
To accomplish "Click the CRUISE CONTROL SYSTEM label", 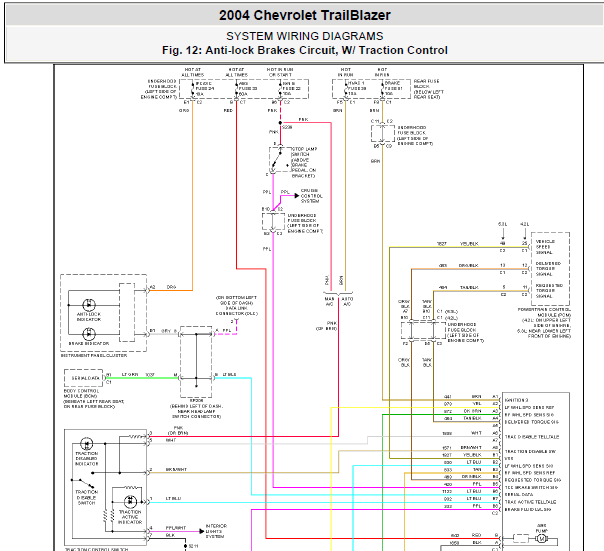I will 312,196.
